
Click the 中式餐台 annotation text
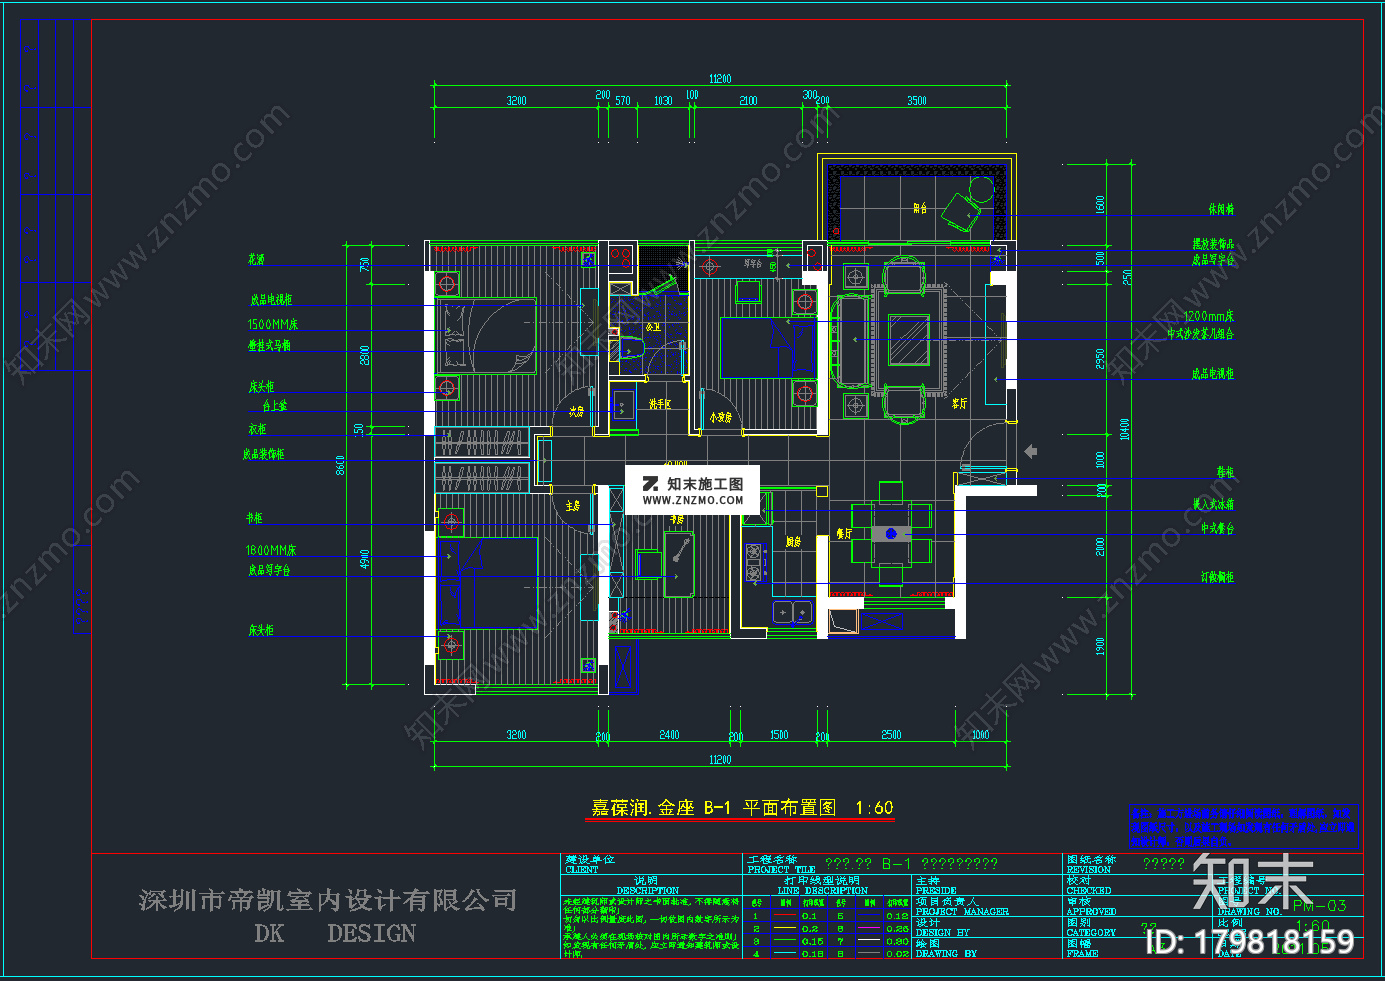[x=1218, y=528]
